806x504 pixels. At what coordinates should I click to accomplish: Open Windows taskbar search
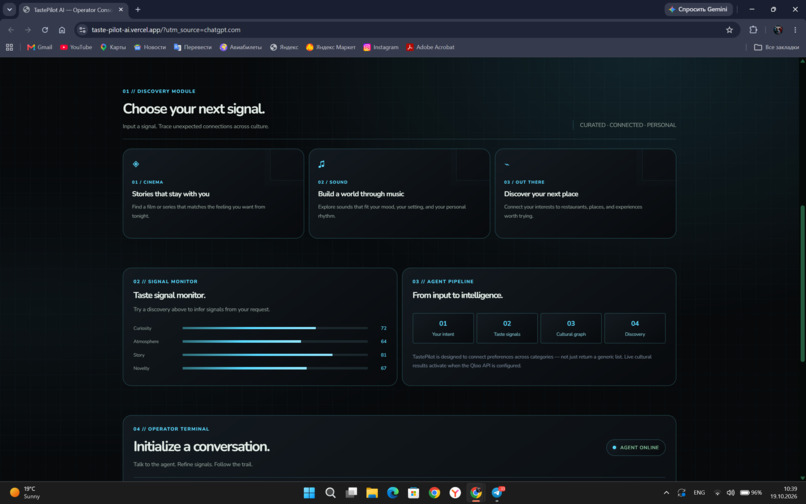point(330,493)
